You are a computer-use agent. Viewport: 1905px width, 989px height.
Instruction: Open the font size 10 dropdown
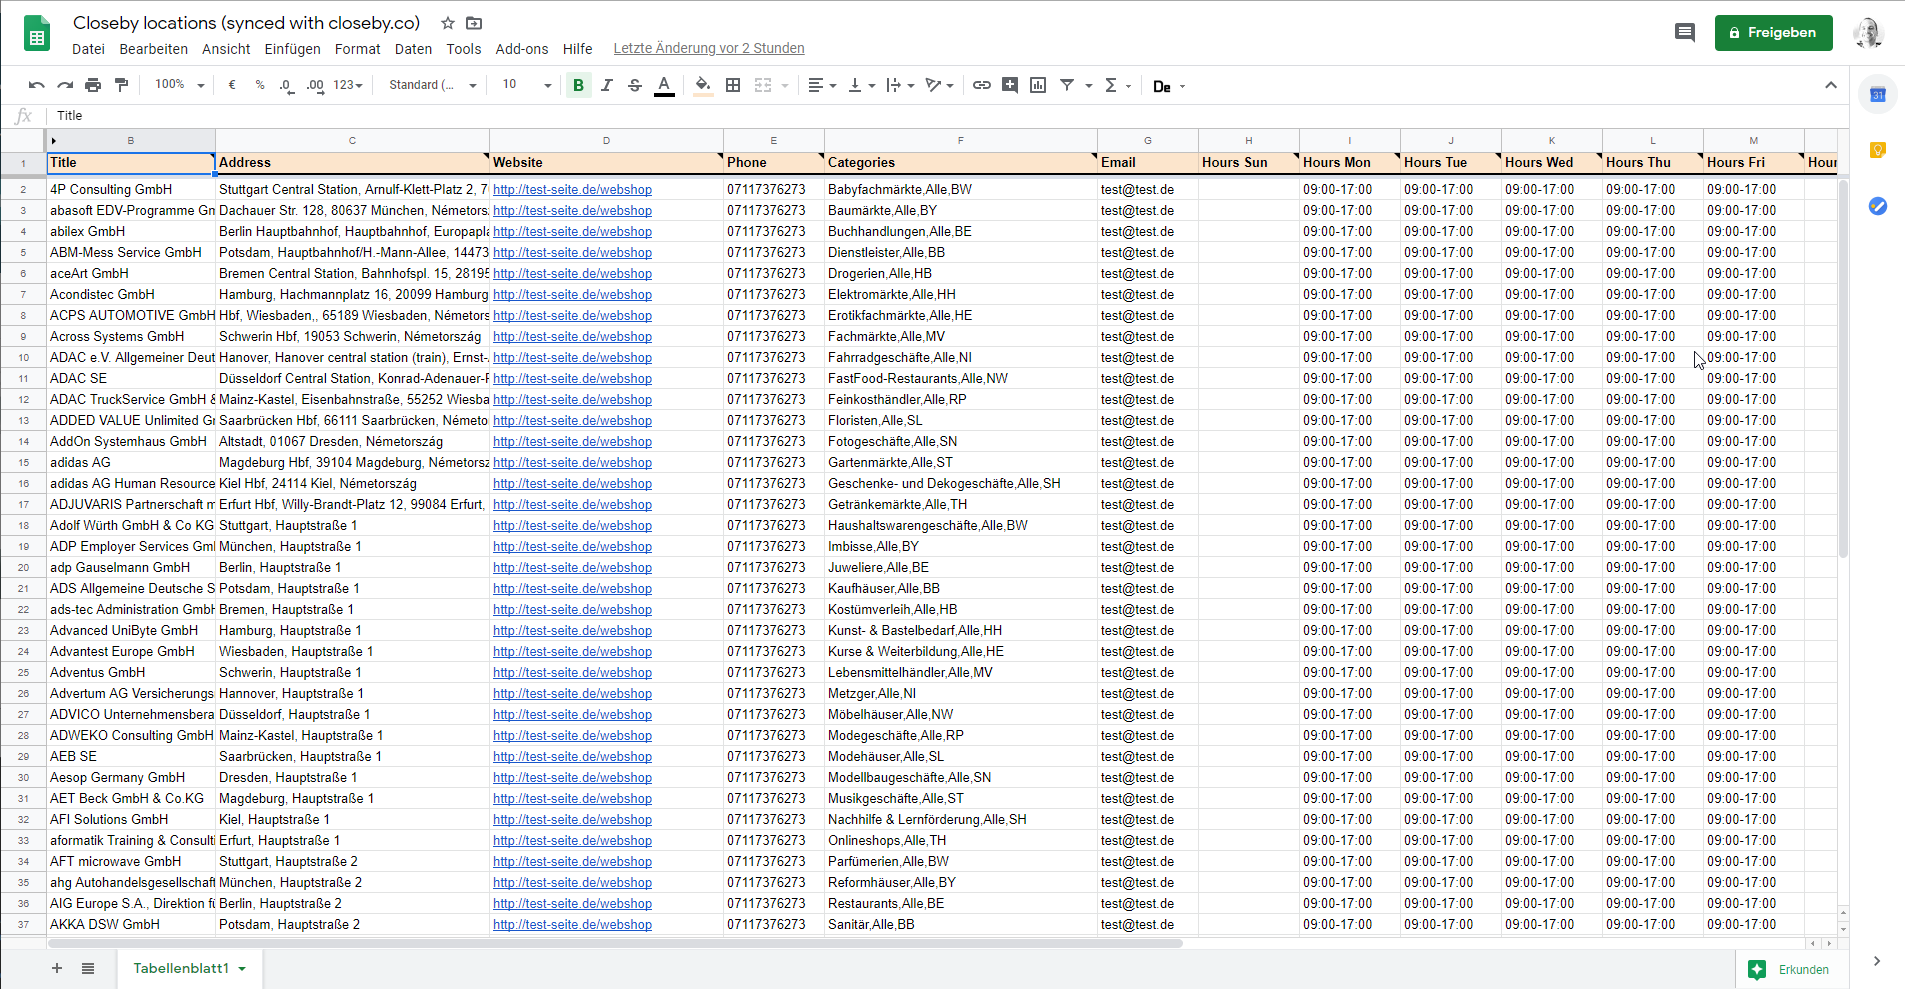527,85
